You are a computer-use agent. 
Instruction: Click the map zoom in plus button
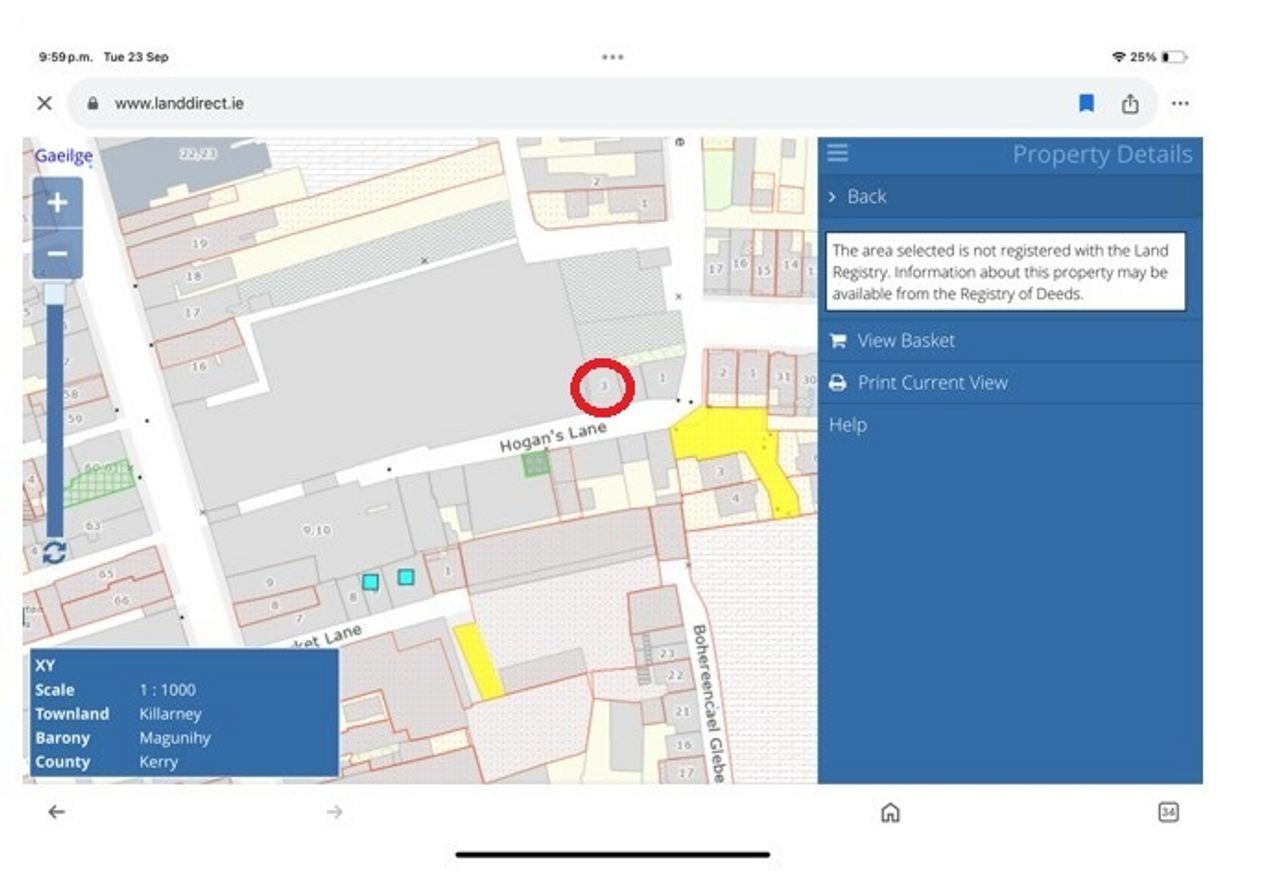point(57,203)
